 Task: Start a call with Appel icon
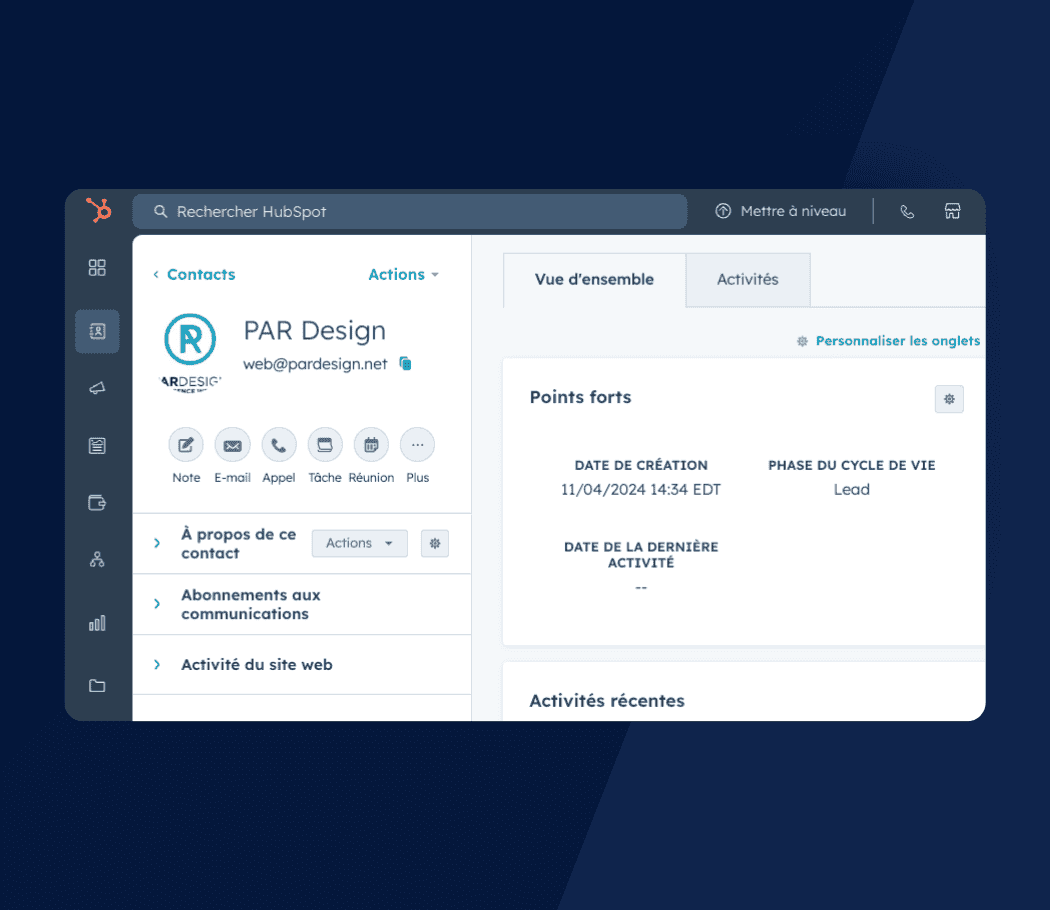point(279,445)
